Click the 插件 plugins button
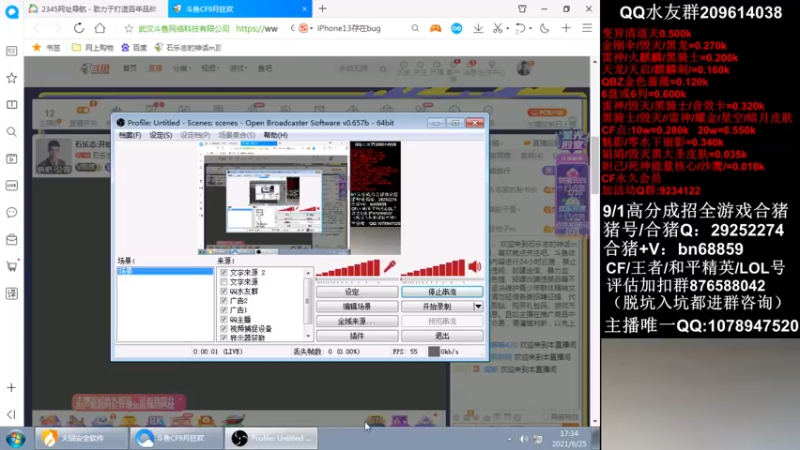Screen dimensions: 800x450 357,336
